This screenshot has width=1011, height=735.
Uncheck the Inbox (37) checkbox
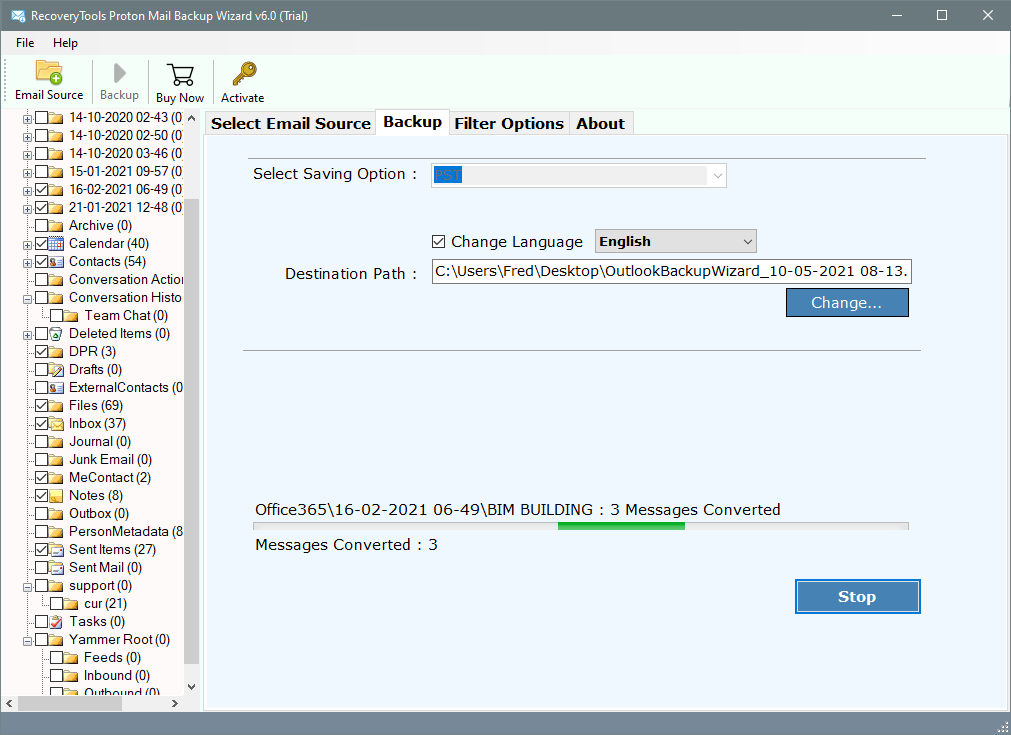tap(41, 424)
